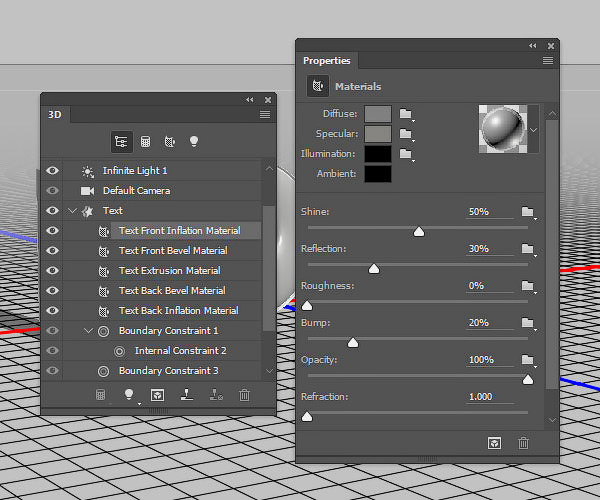Screen dimensions: 600x500
Task: Open the Reflection texture folder icon
Action: click(x=528, y=249)
